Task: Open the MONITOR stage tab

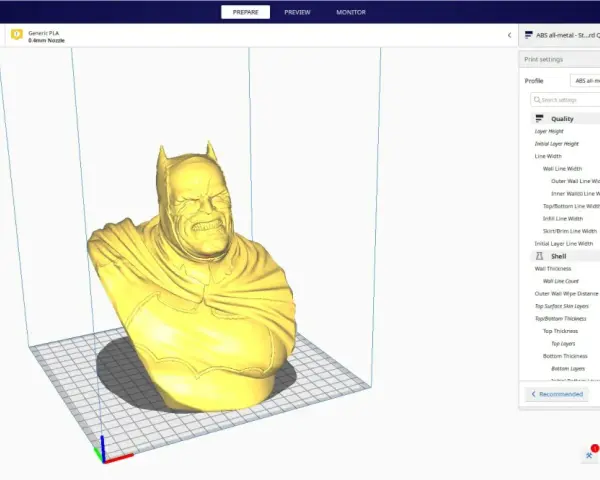Action: (351, 12)
